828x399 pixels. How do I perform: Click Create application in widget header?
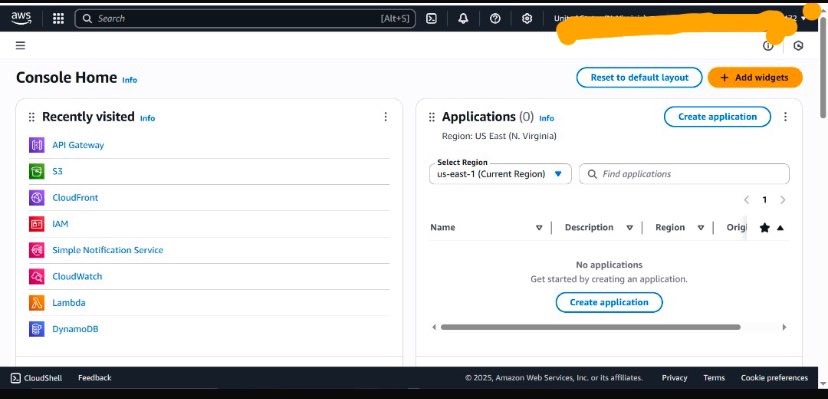717,117
